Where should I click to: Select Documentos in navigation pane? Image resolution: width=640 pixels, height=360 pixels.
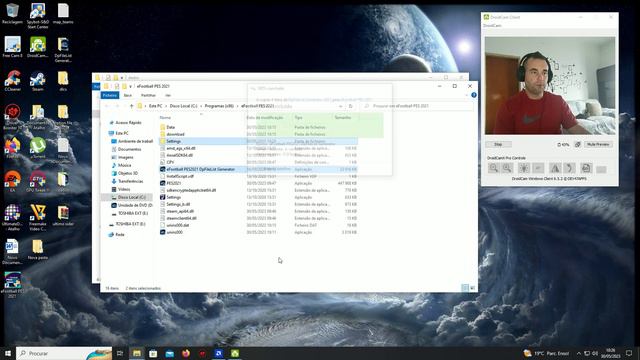129,149
